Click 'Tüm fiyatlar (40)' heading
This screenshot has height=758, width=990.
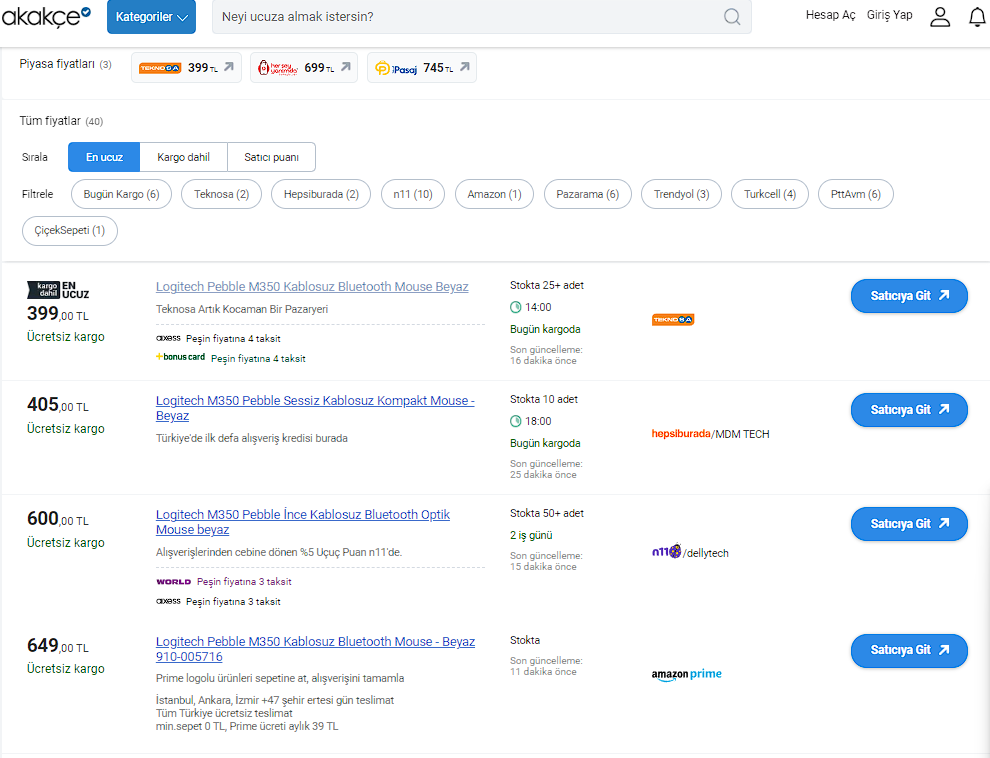(x=61, y=121)
